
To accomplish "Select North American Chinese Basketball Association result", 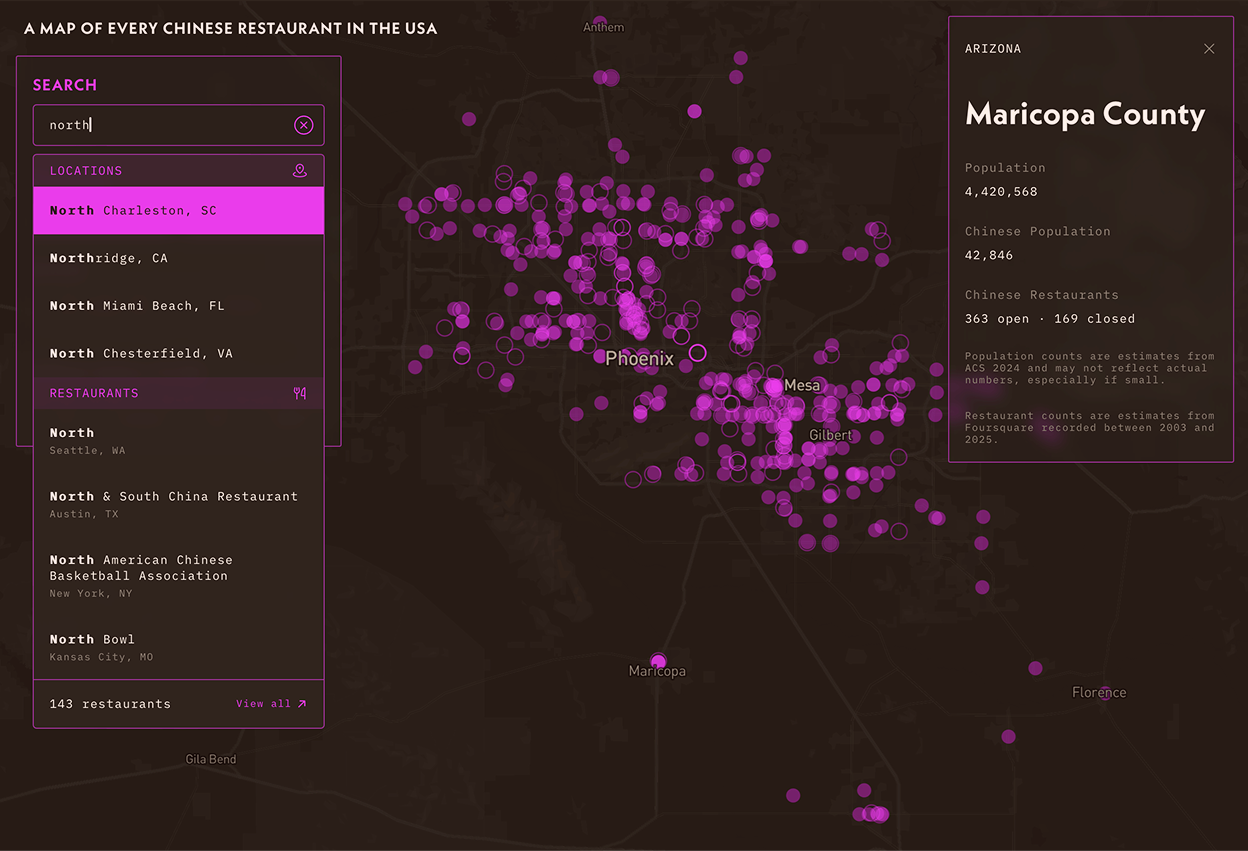I will [179, 576].
